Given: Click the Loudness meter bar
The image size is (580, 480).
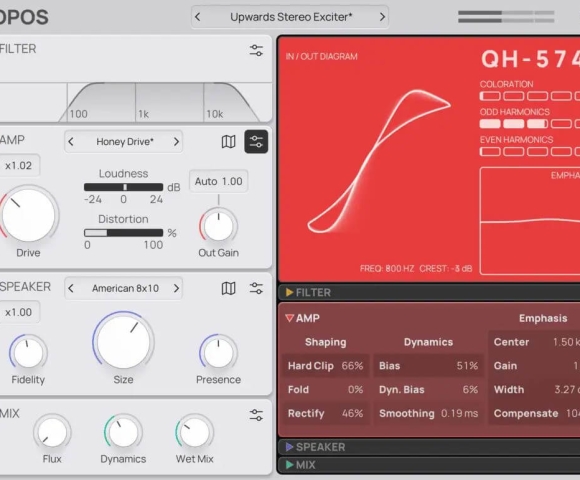Looking at the screenshot, I should coord(123,187).
